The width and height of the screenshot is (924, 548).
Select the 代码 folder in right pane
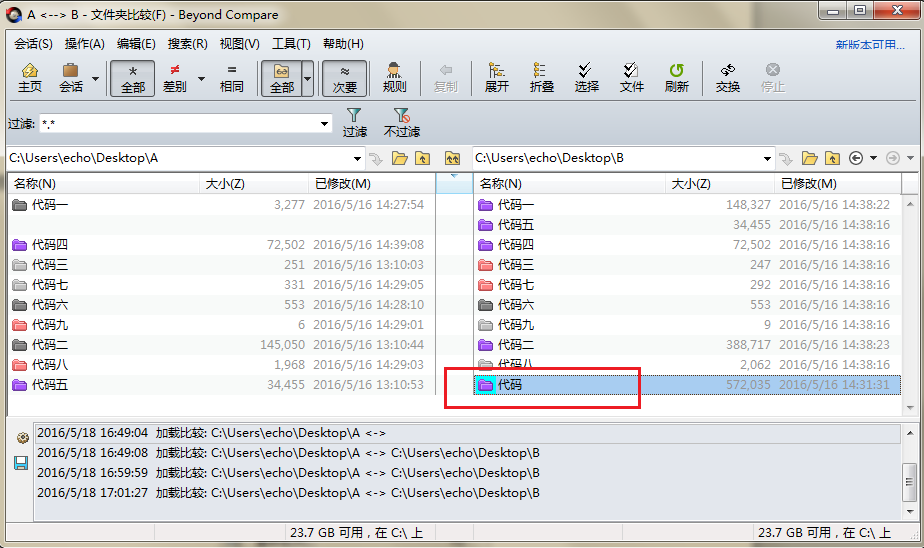[688, 385]
